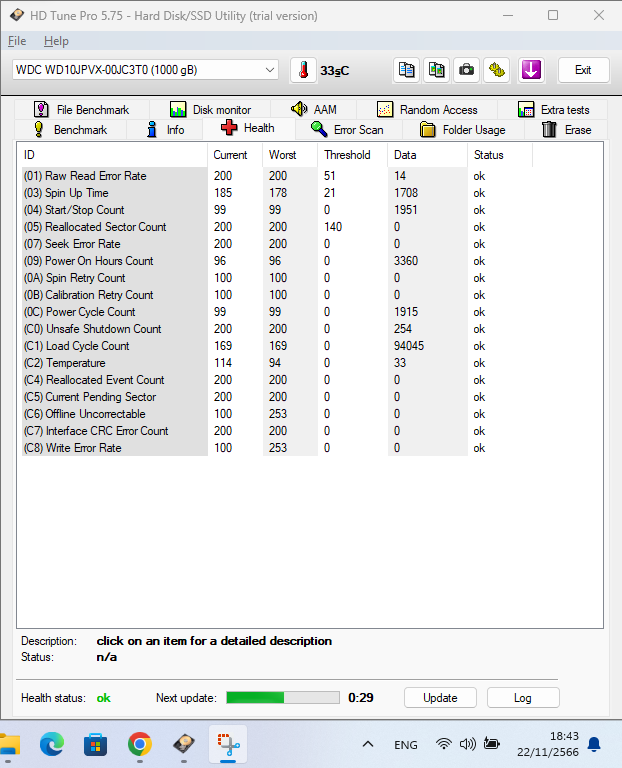Select the Calibration Retry Count row
Viewport: 622px width, 768px height.
point(277,295)
